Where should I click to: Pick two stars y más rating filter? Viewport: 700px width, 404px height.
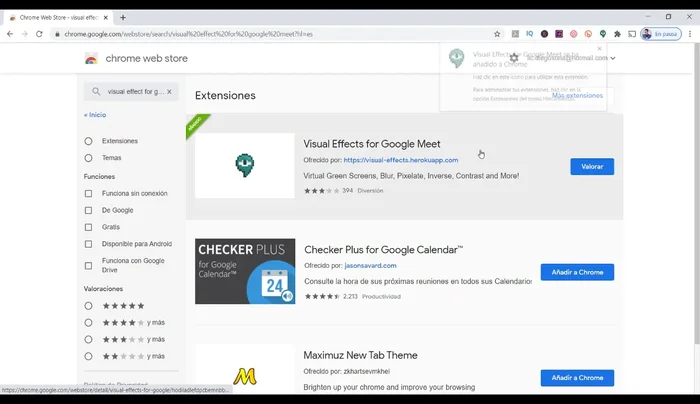click(88, 356)
